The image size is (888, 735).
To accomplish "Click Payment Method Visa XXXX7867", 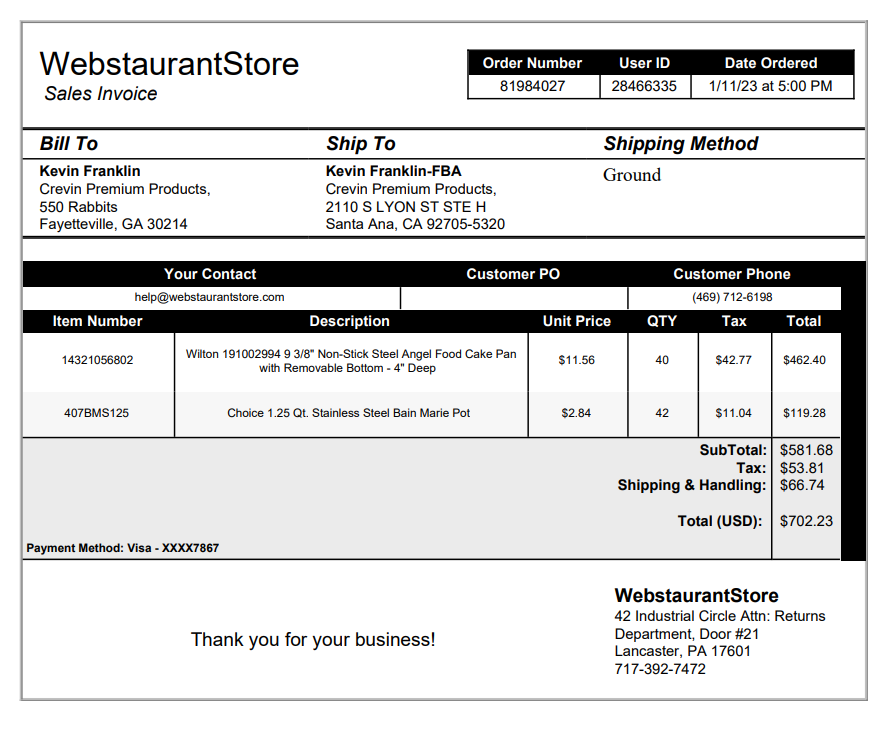I will 122,548.
